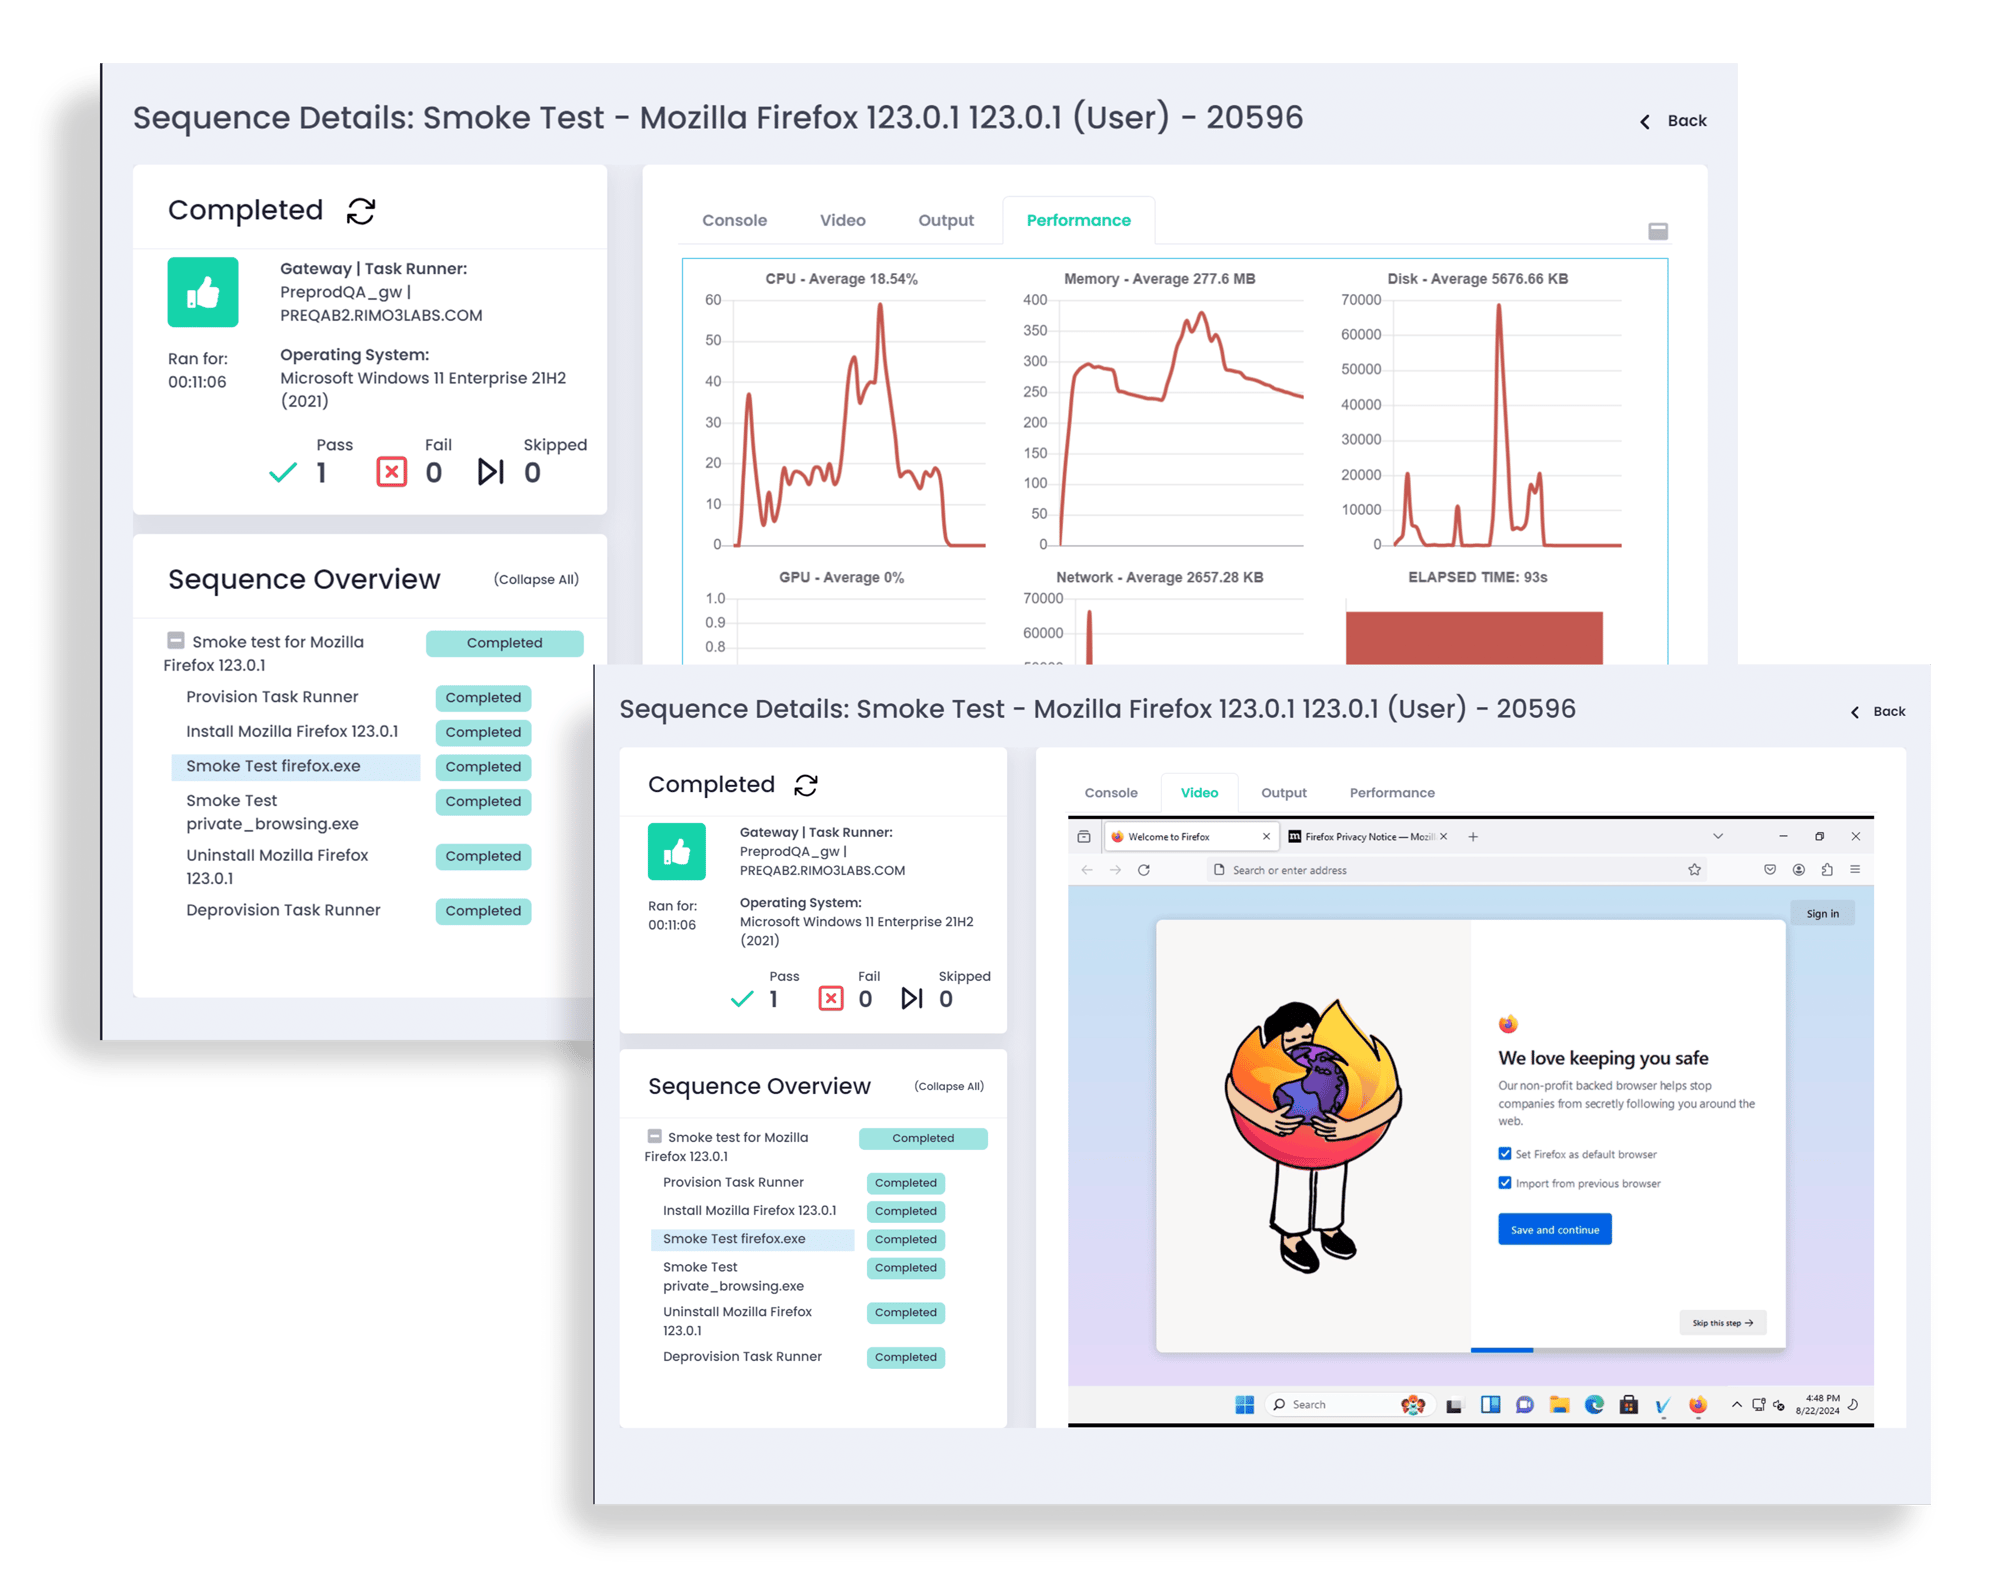Image resolution: width=2000 pixels, height=1592 pixels.
Task: Switch to Console tab in Video window
Action: [1111, 793]
